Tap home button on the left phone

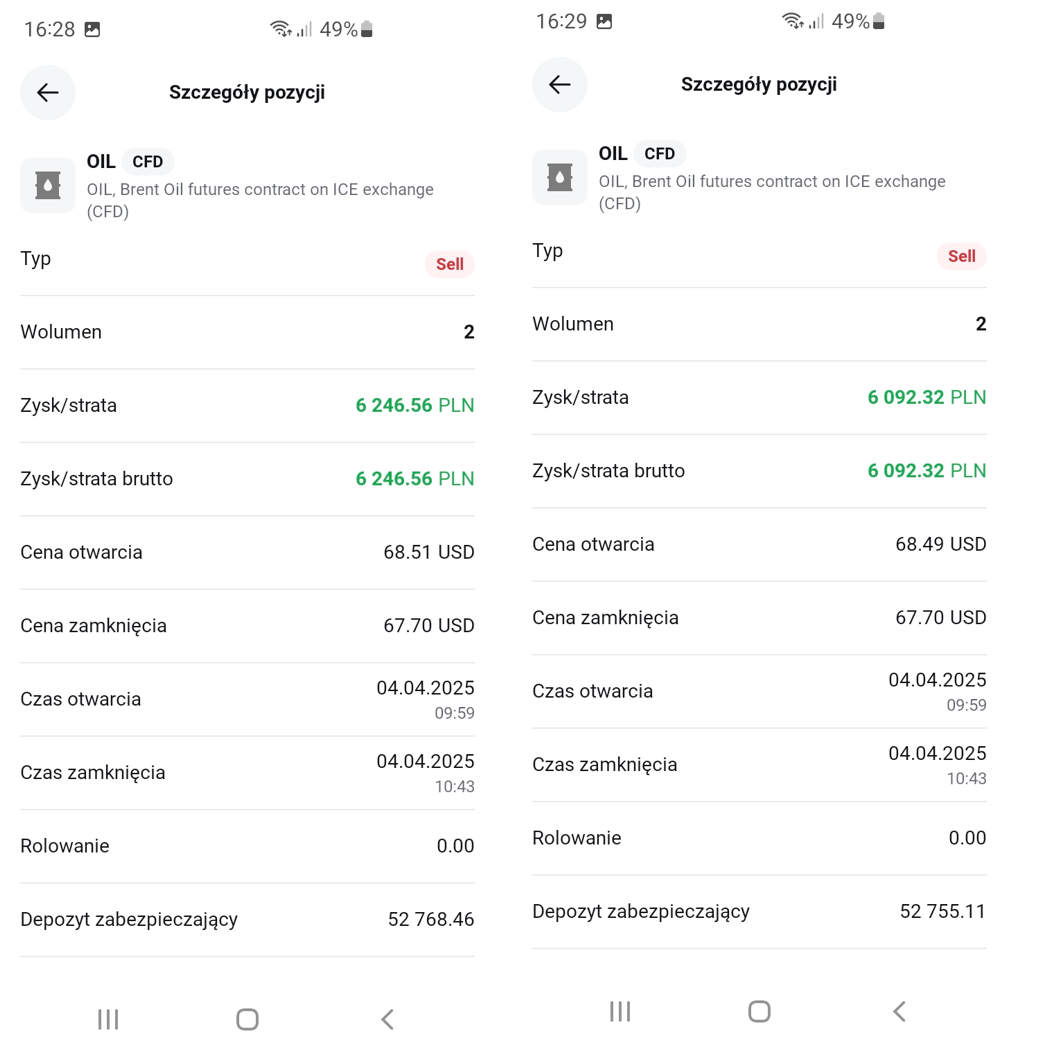[248, 1020]
